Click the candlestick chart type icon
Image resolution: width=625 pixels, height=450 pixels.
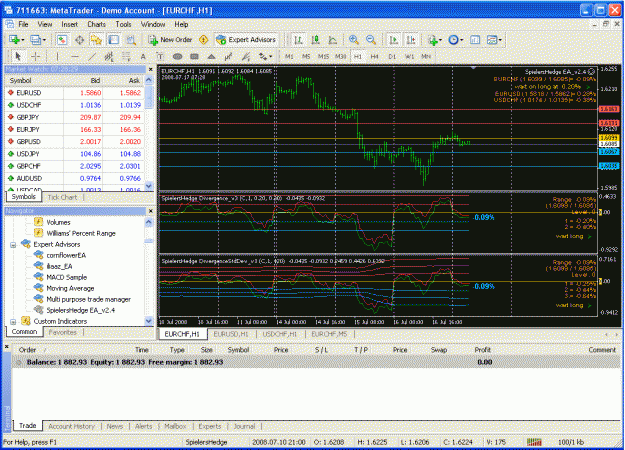pos(315,40)
